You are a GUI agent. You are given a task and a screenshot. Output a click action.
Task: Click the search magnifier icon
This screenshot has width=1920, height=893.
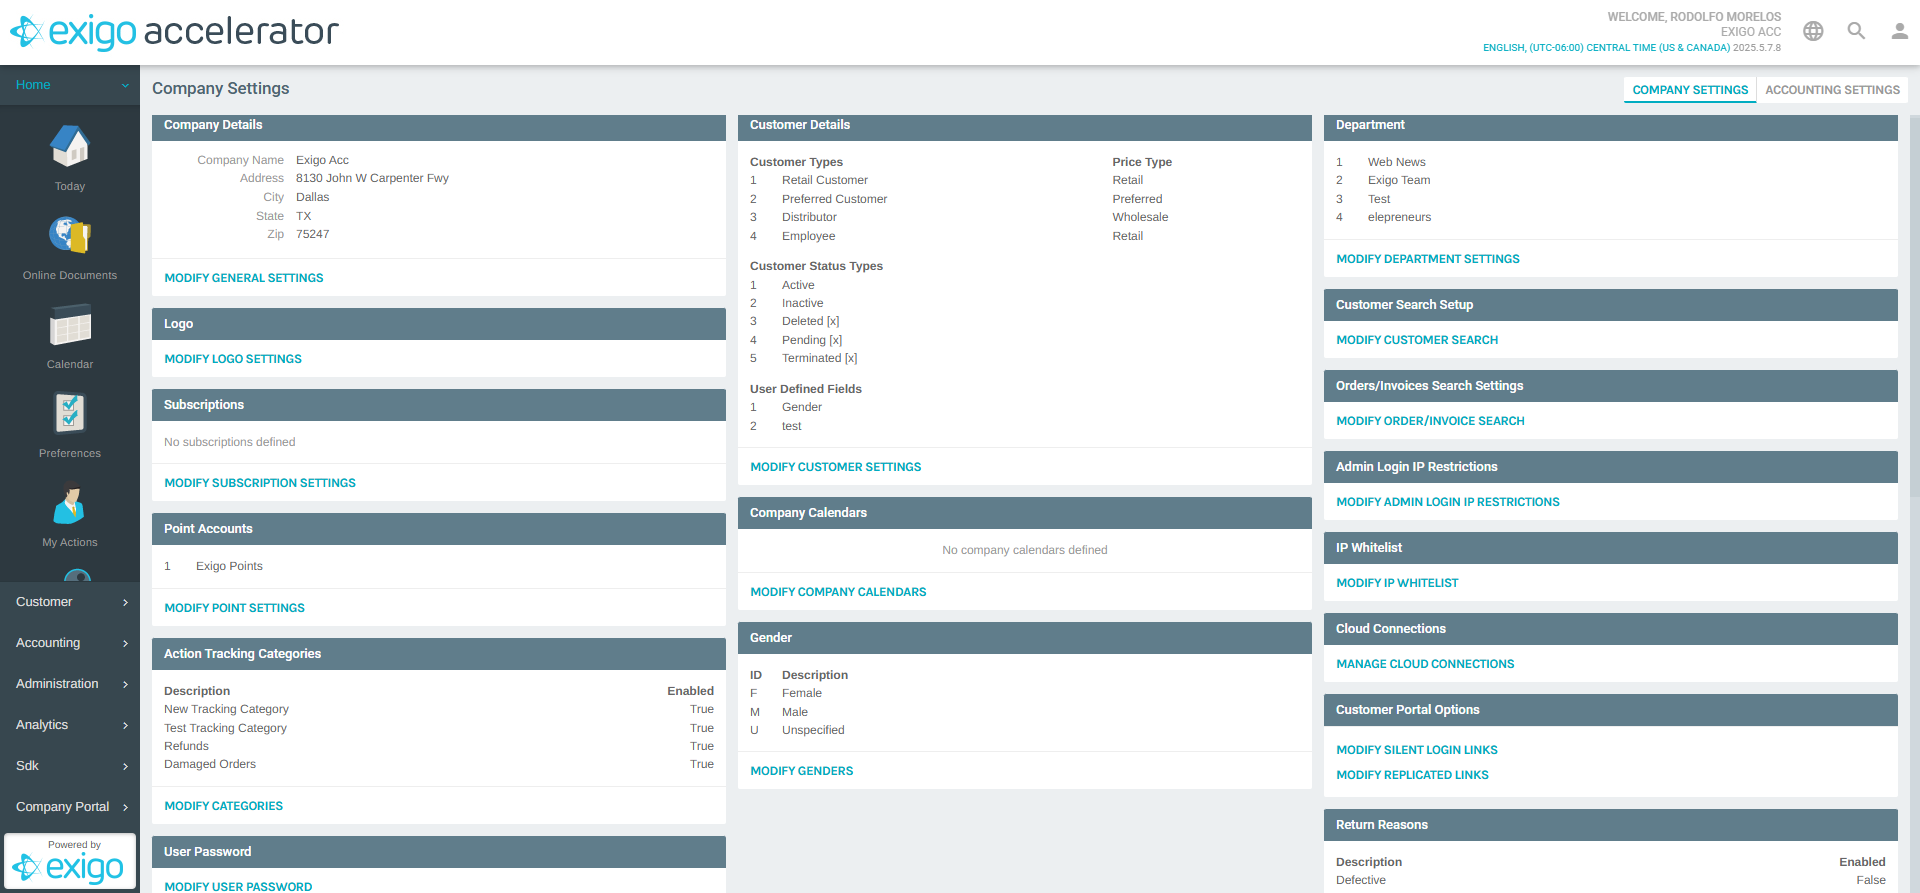(x=1856, y=31)
